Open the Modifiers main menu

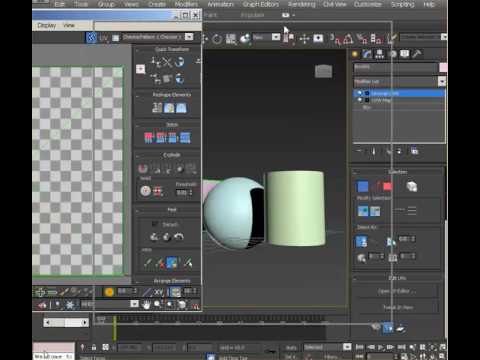click(x=186, y=4)
